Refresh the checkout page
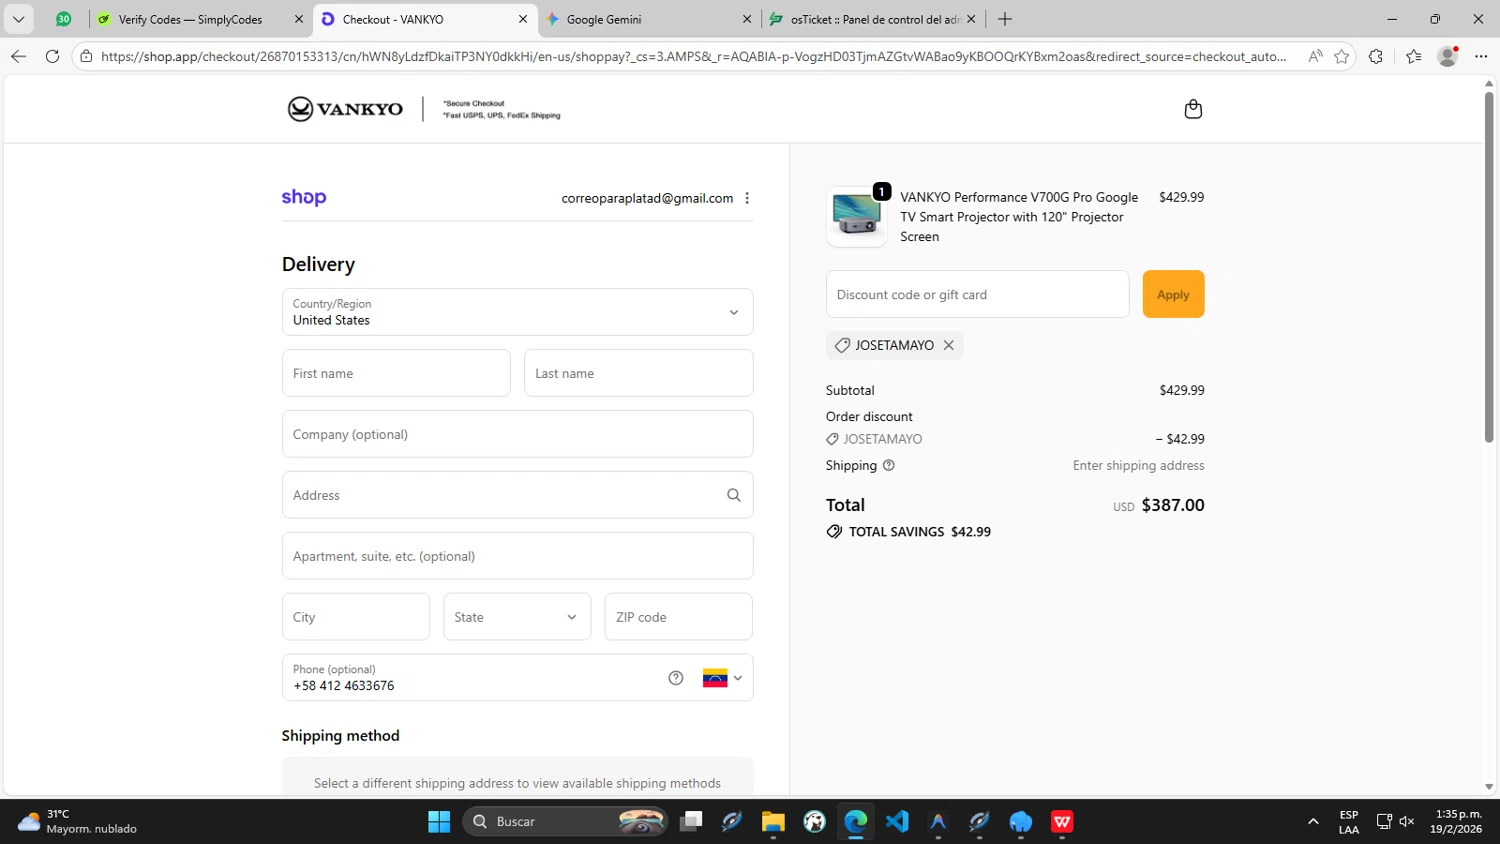Viewport: 1500px width, 844px height. click(x=52, y=56)
